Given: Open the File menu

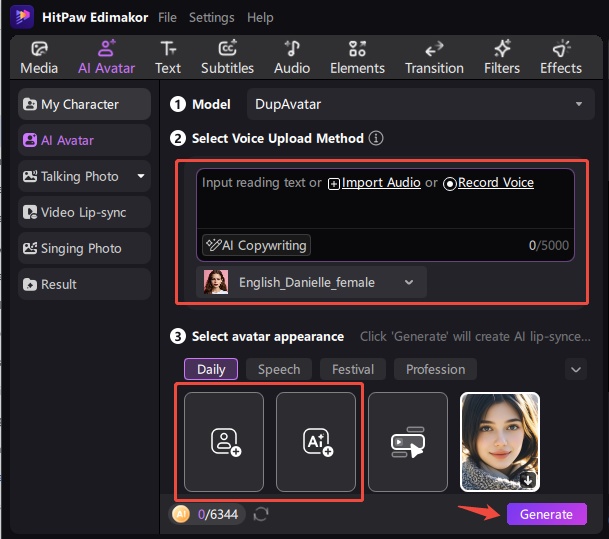Looking at the screenshot, I should pyautogui.click(x=167, y=17).
